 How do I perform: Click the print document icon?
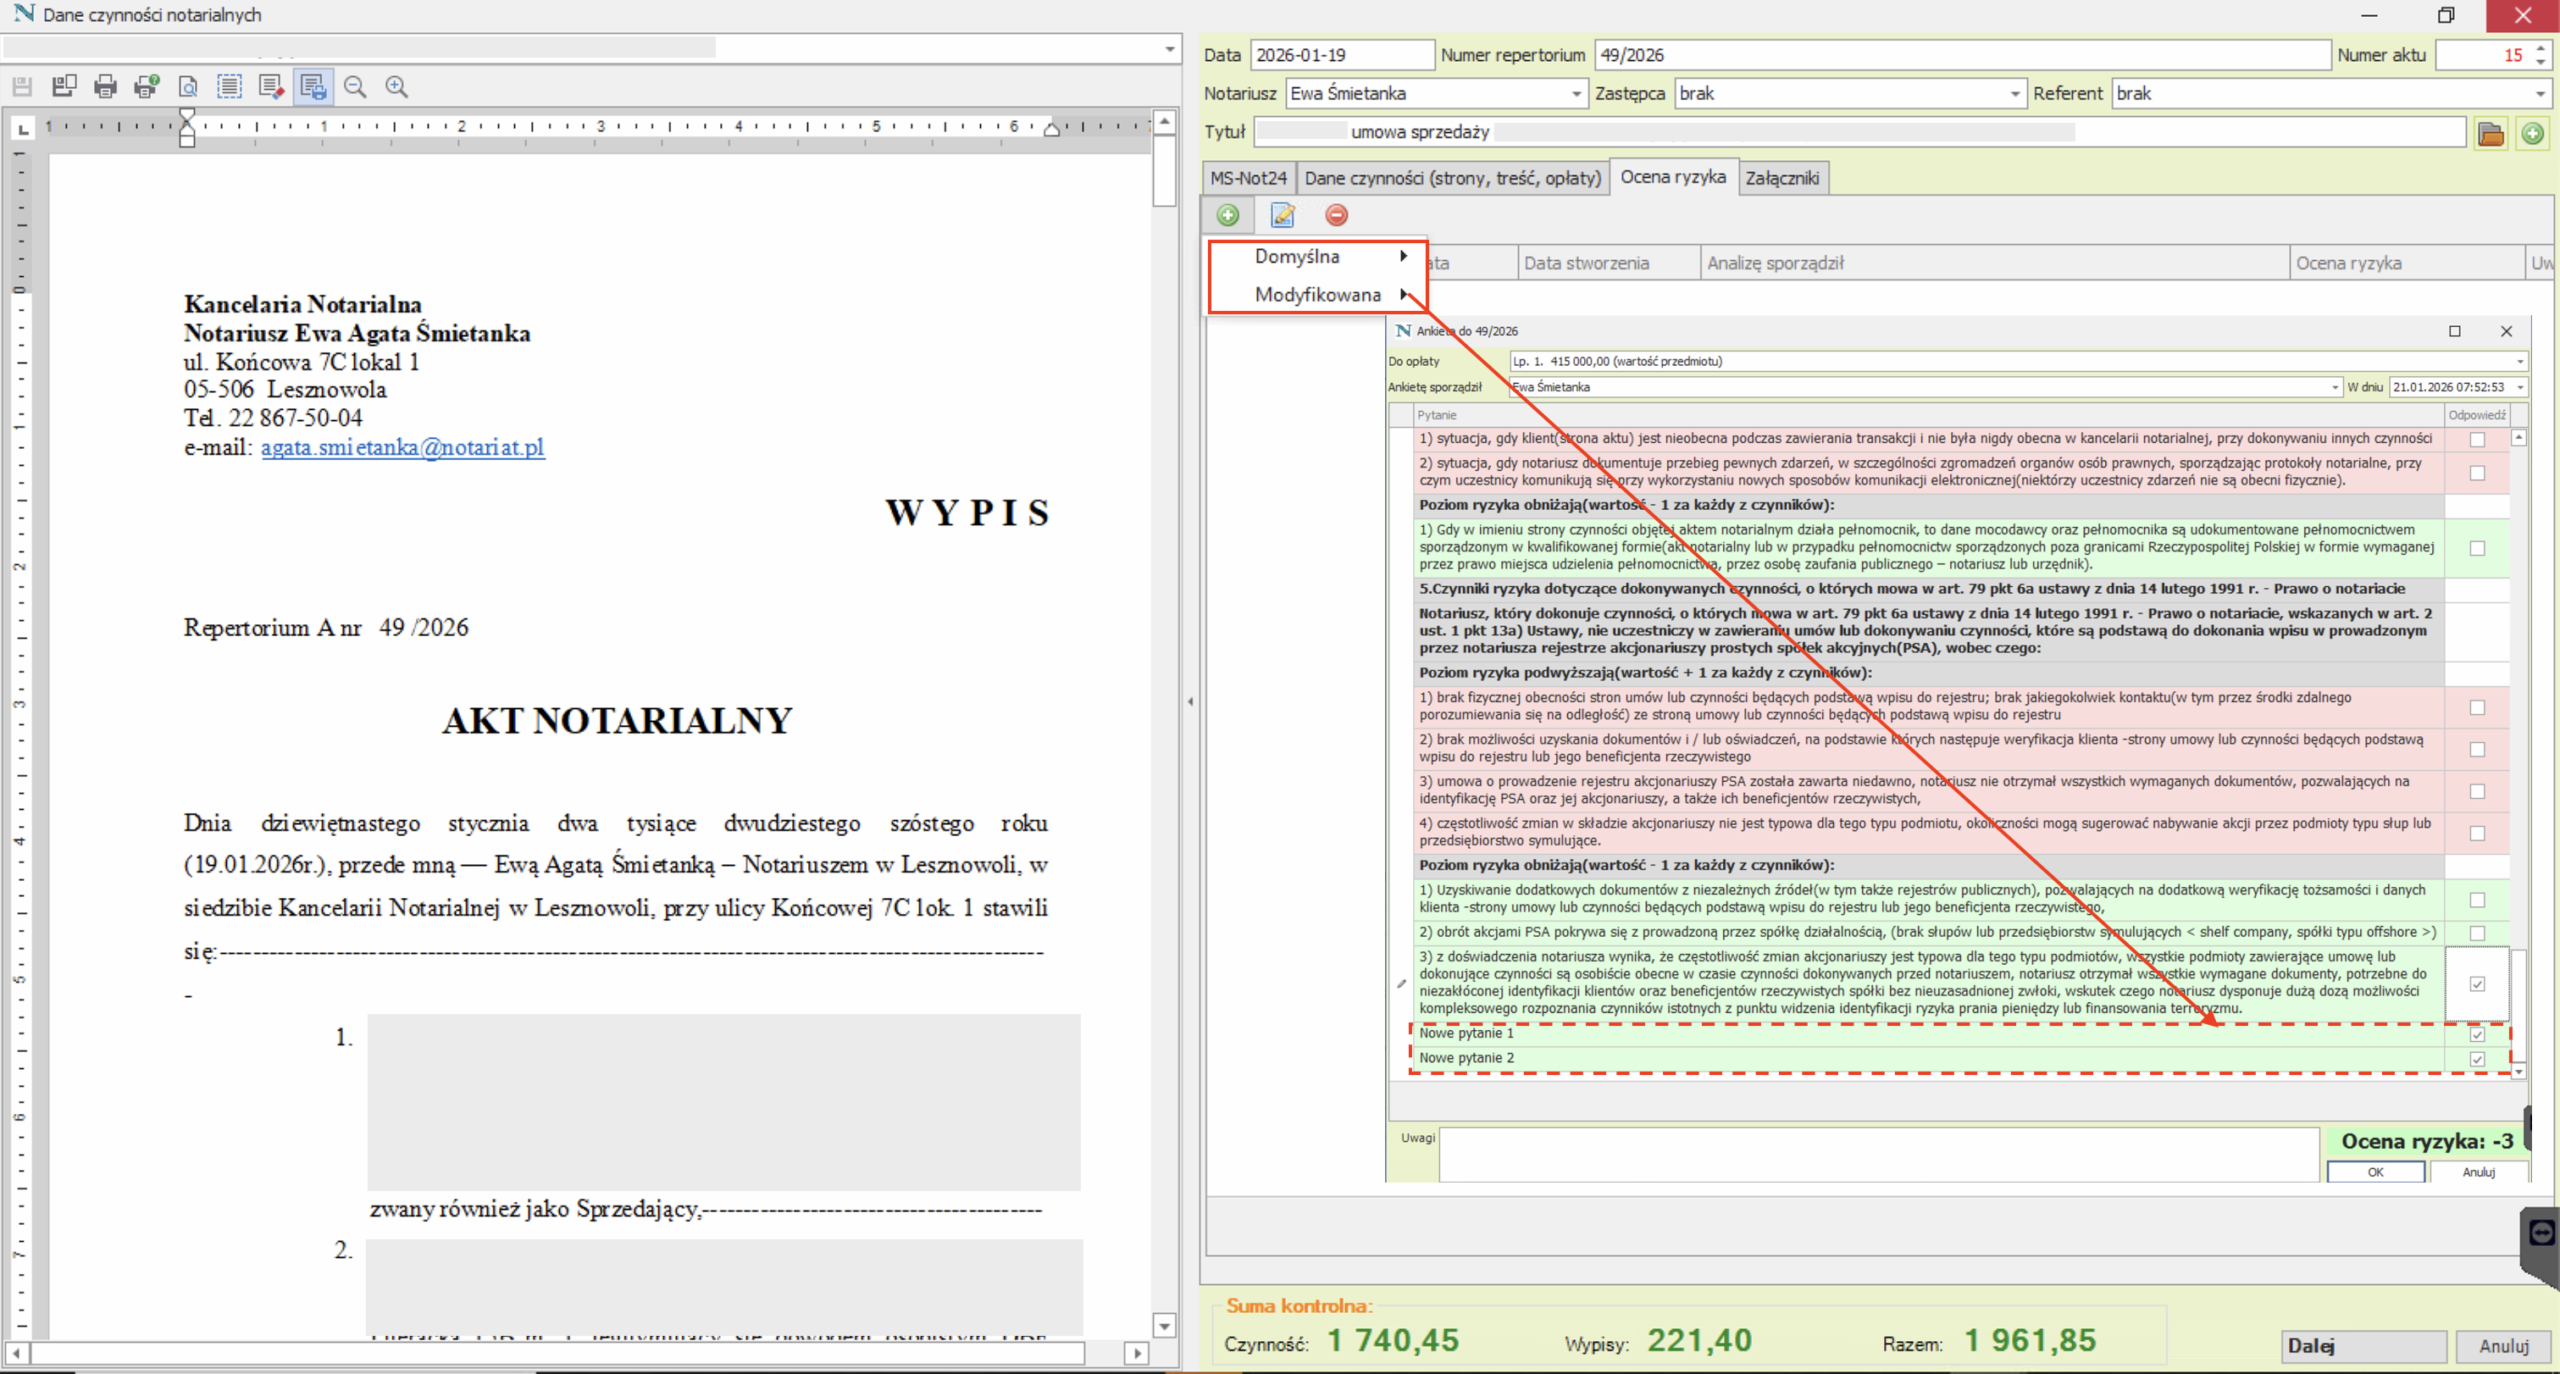point(105,87)
